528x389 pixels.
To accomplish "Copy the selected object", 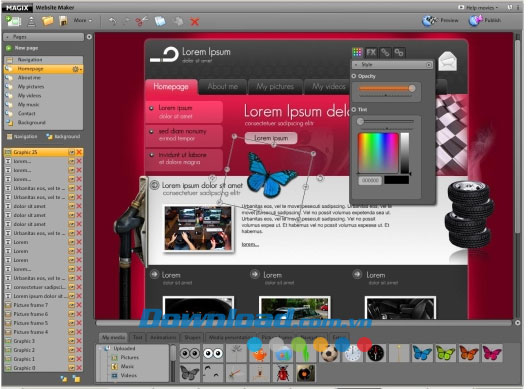I will 160,21.
